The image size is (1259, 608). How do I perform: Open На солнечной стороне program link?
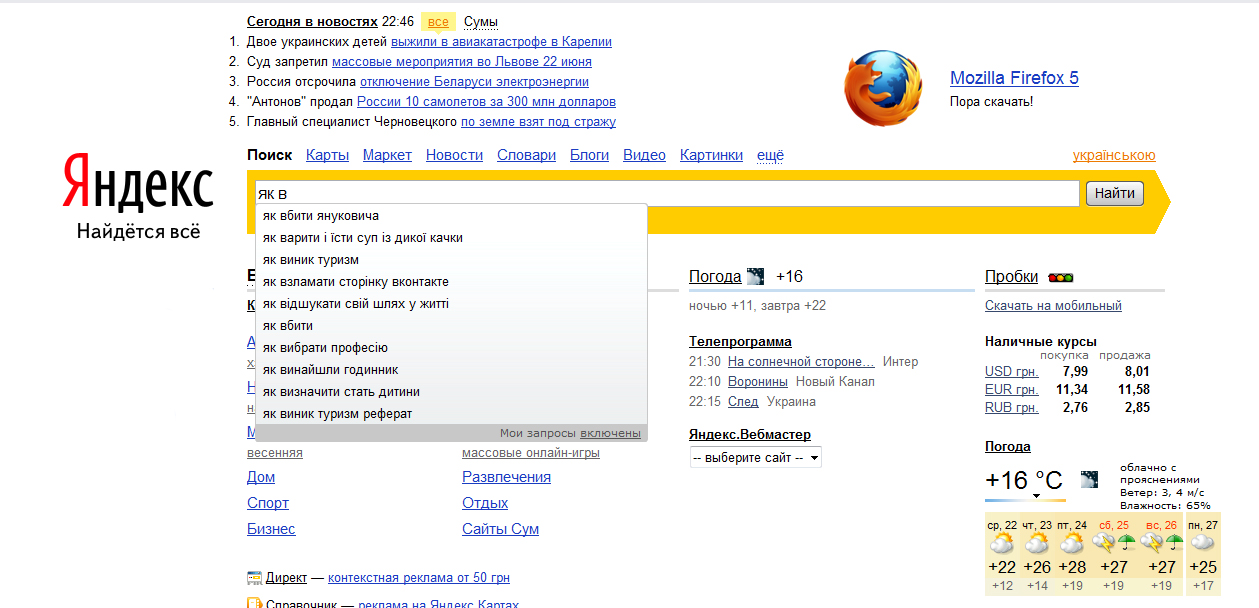coord(801,362)
